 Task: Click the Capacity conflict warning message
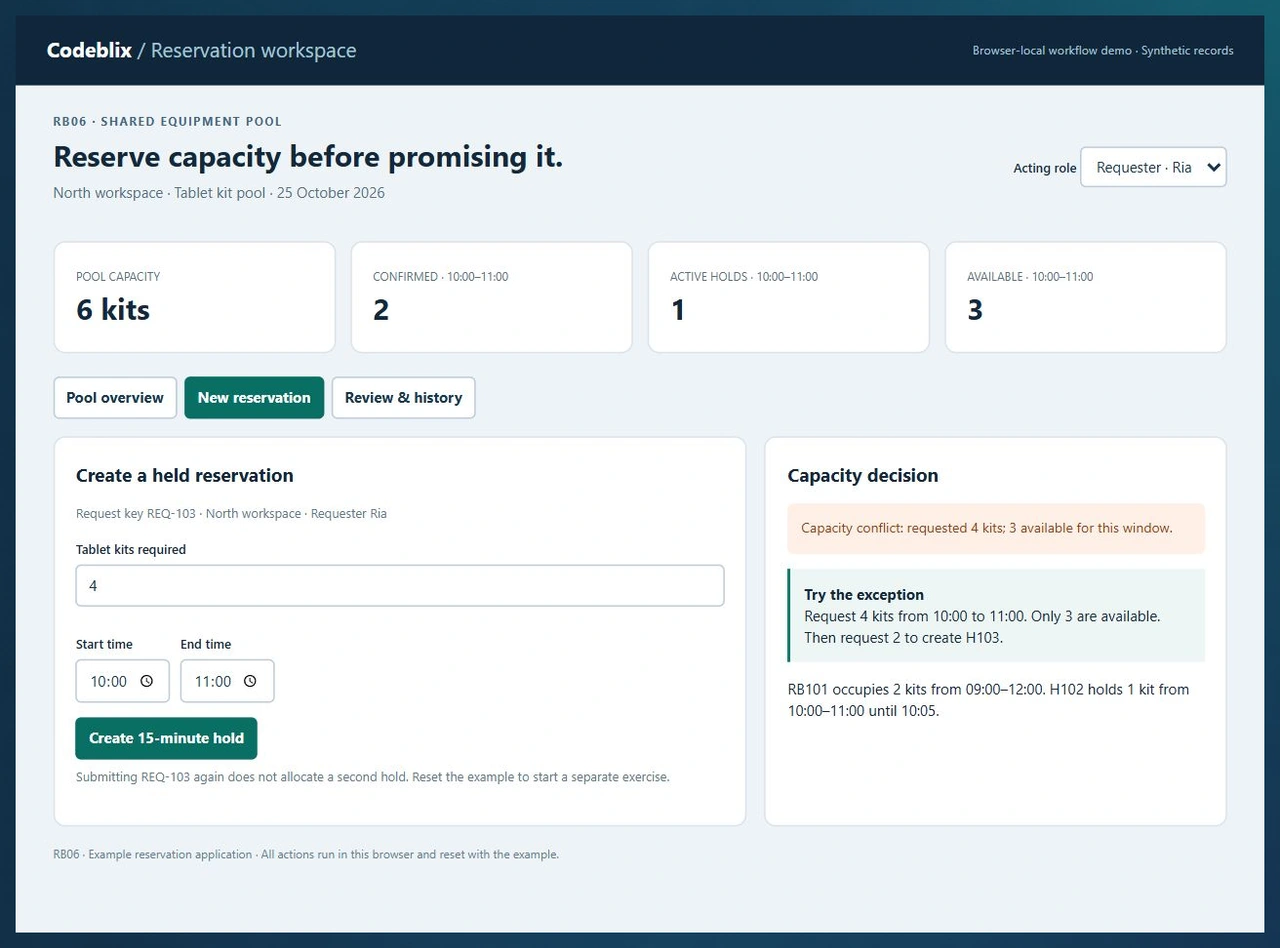click(x=996, y=528)
